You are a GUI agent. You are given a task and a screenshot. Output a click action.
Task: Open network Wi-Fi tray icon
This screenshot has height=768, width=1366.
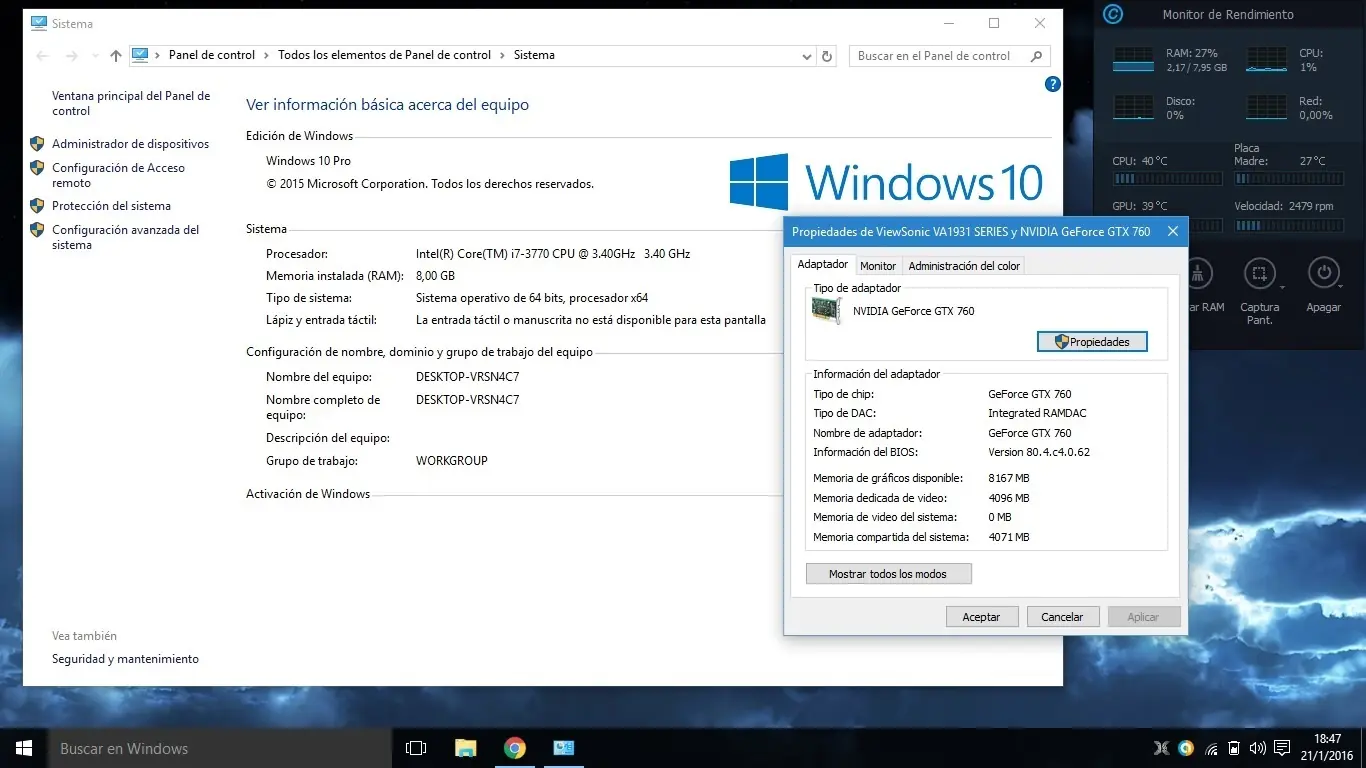click(1211, 748)
